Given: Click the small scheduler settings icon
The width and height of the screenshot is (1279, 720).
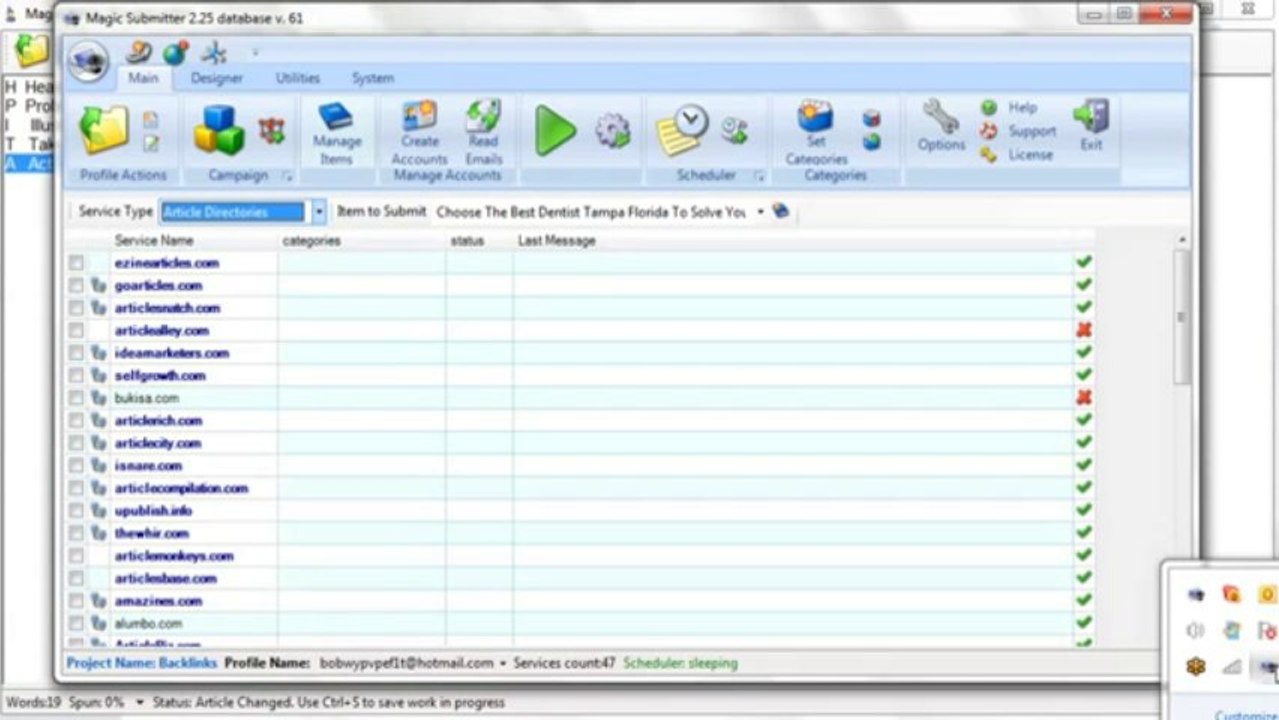Looking at the screenshot, I should coord(735,131).
